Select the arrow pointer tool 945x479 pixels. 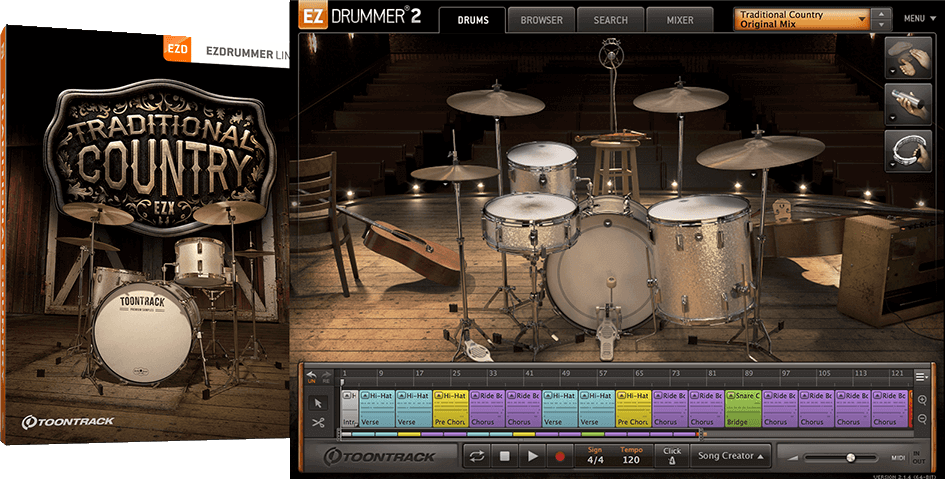coord(319,402)
